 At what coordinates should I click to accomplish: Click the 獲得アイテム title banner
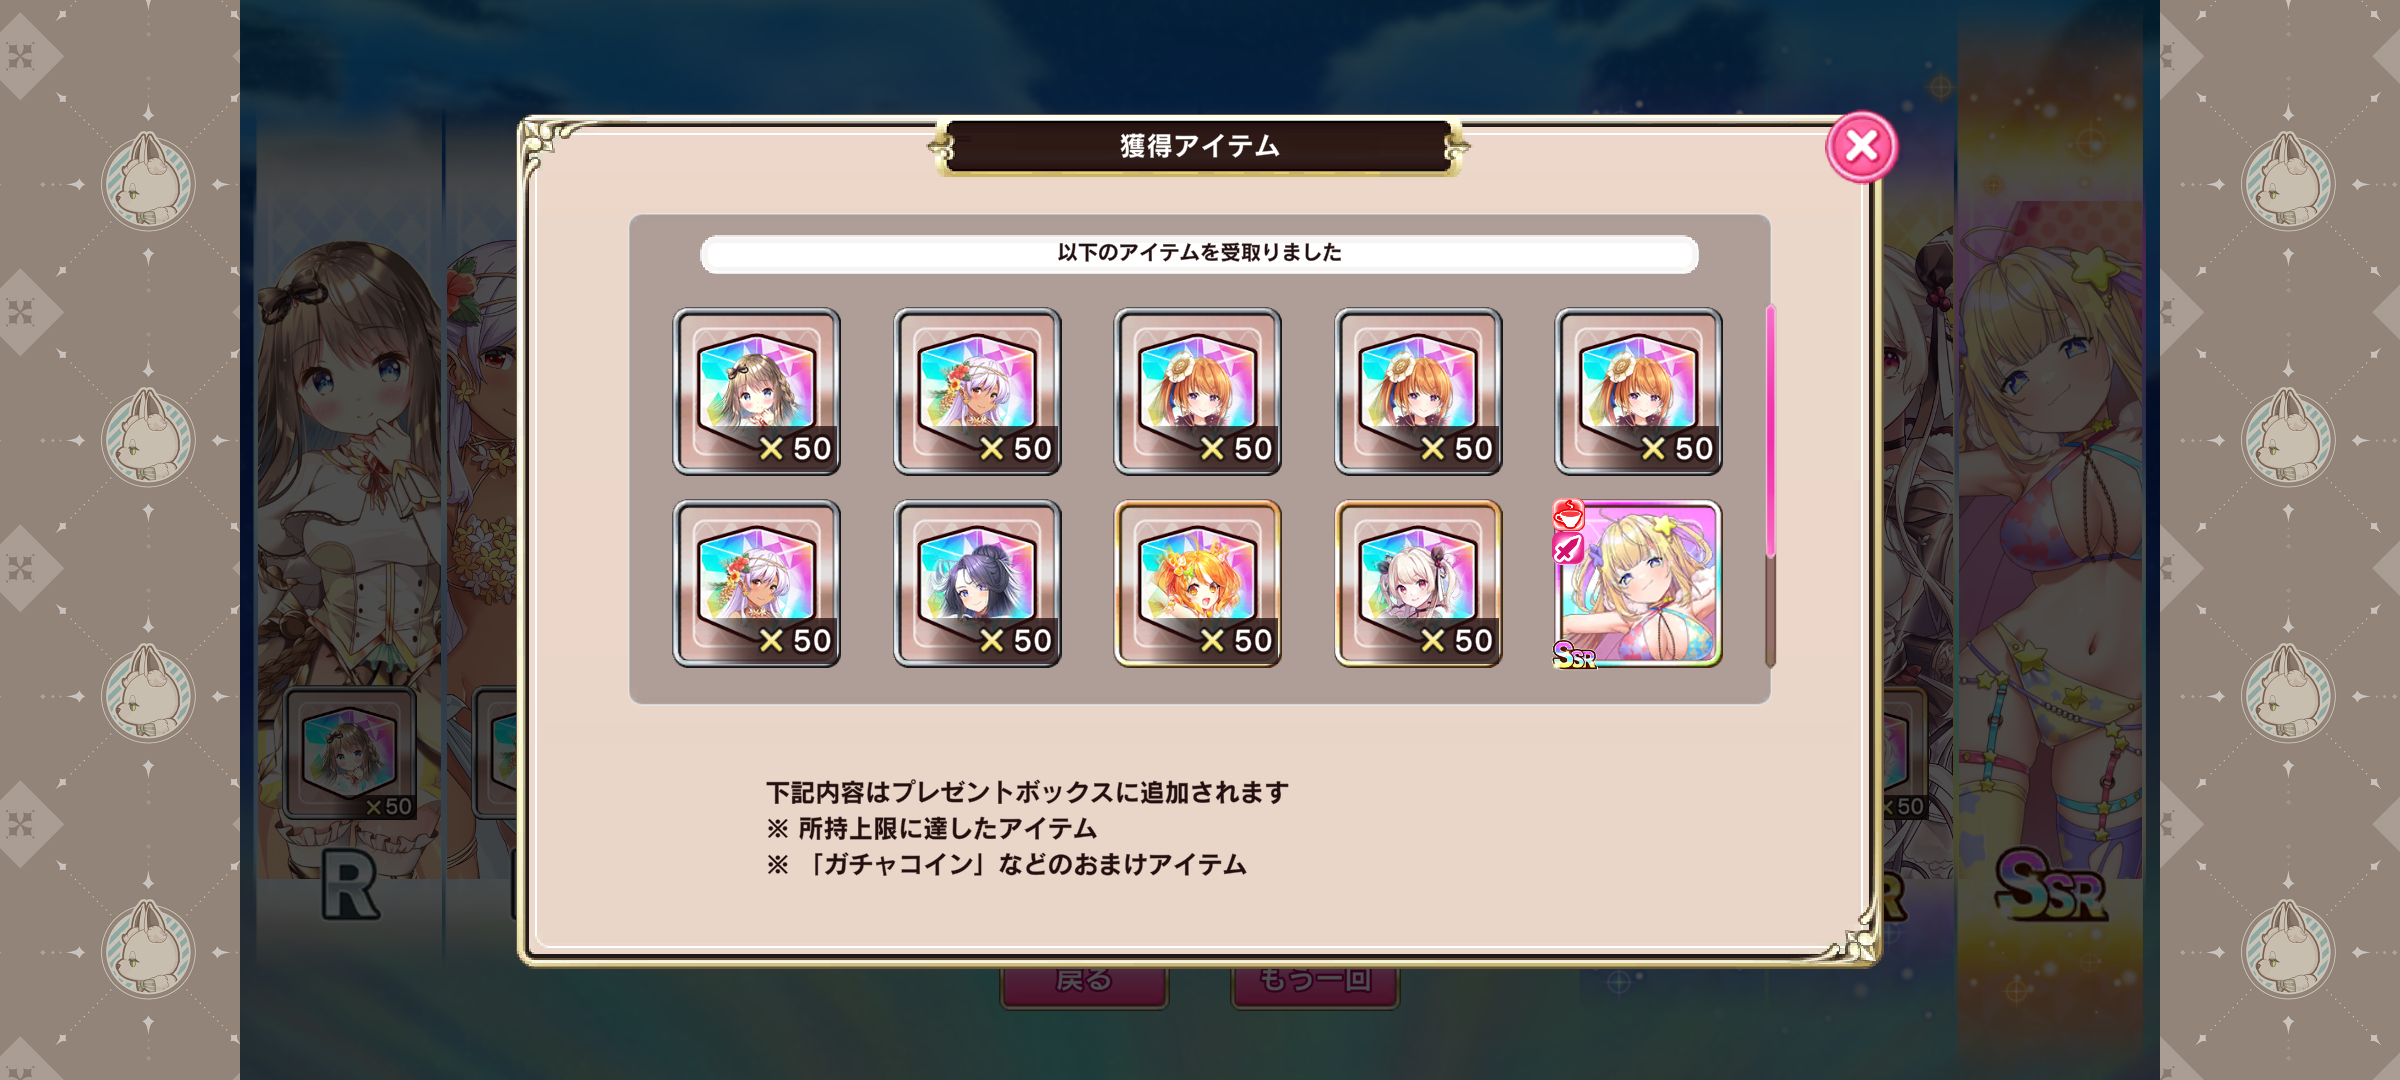click(x=1199, y=147)
